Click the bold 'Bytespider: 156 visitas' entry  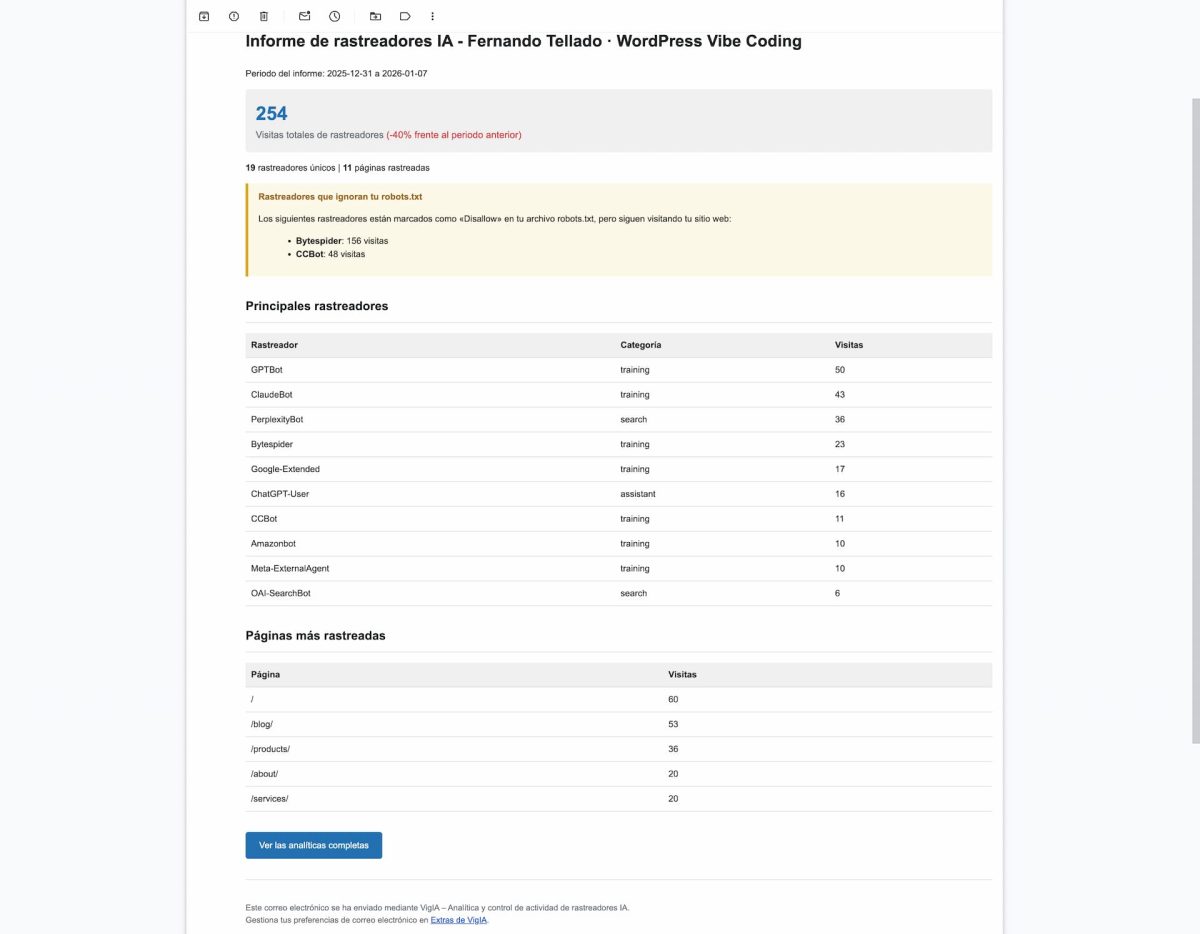(341, 240)
